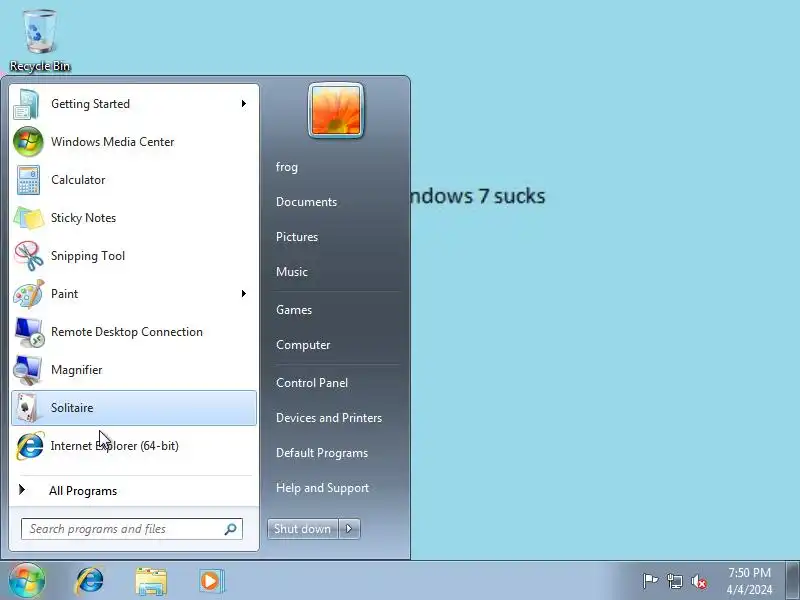Click the taskbar clock showing 7:50 PM
800x600 pixels.
(x=749, y=581)
